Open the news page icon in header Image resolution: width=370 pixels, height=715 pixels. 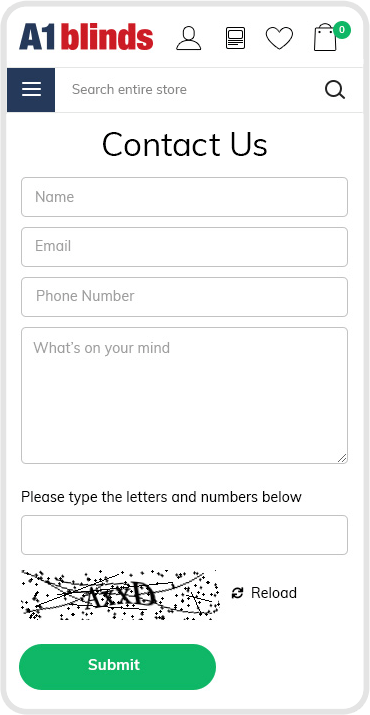tap(235, 38)
